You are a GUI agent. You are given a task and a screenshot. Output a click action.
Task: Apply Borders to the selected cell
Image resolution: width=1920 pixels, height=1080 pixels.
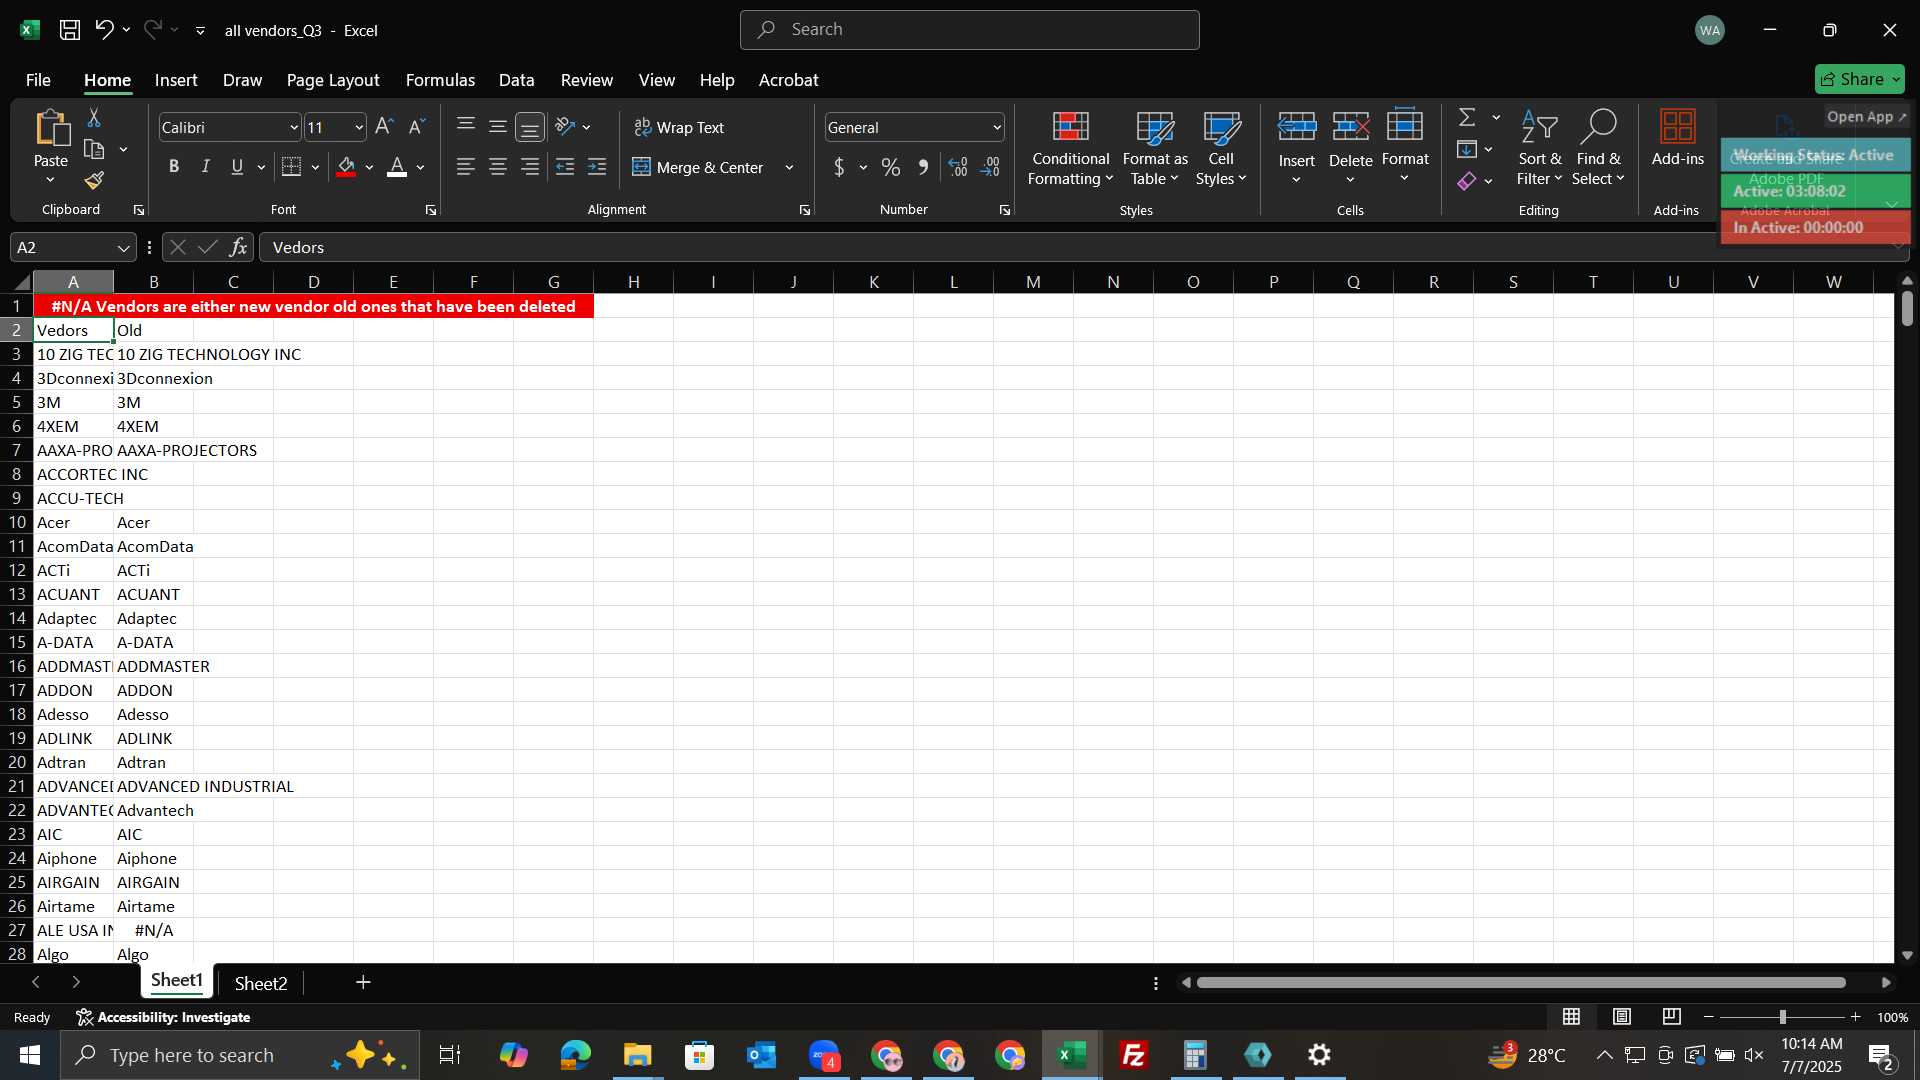click(292, 167)
